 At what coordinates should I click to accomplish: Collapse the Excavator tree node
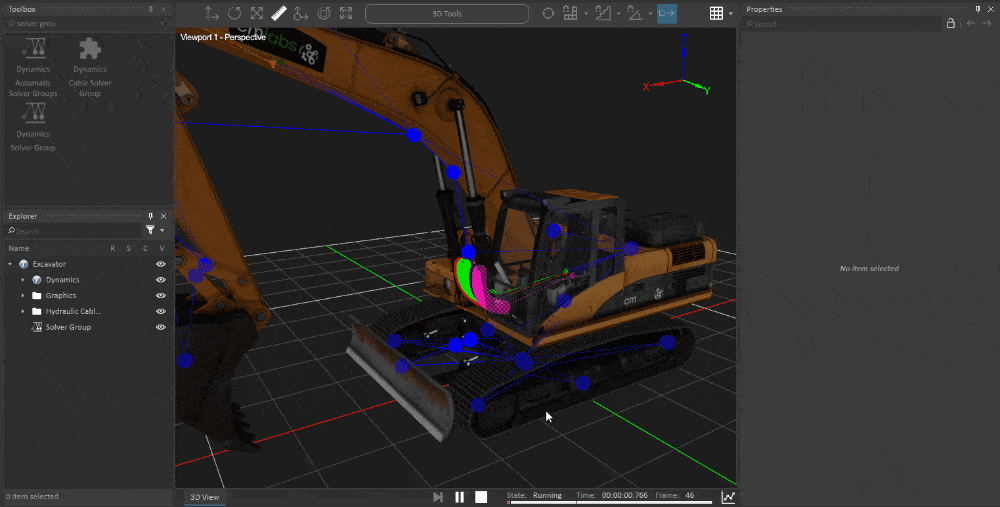tap(10, 264)
